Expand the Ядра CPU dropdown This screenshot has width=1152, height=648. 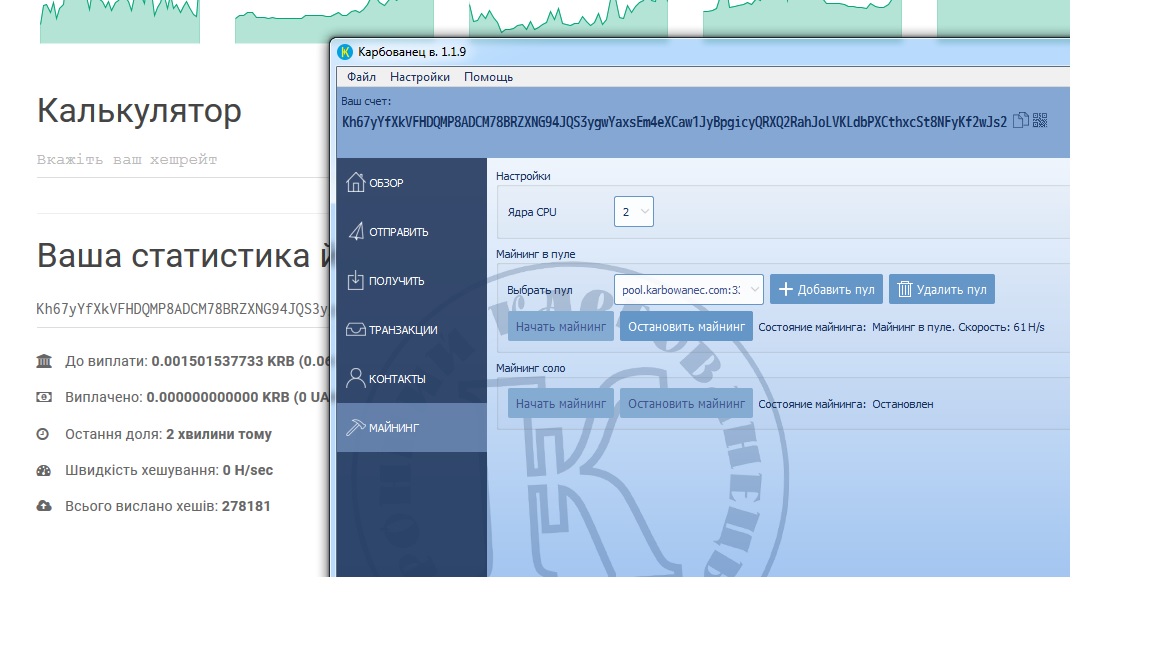[x=633, y=212]
